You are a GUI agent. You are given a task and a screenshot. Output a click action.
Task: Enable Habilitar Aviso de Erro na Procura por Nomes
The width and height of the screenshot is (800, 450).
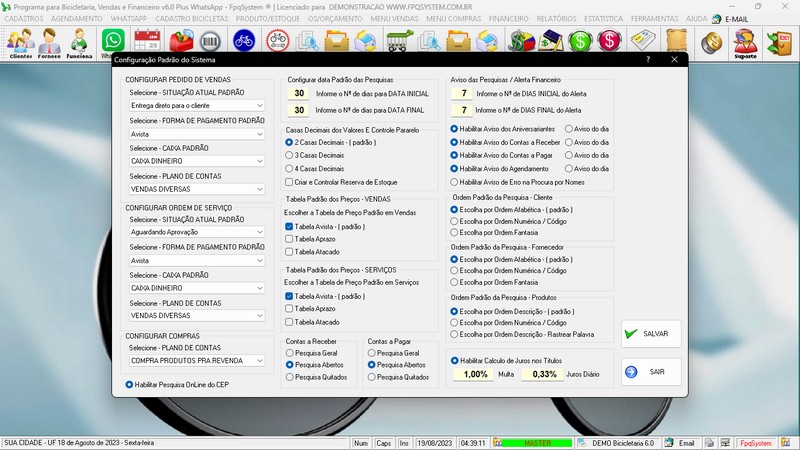[517, 182]
